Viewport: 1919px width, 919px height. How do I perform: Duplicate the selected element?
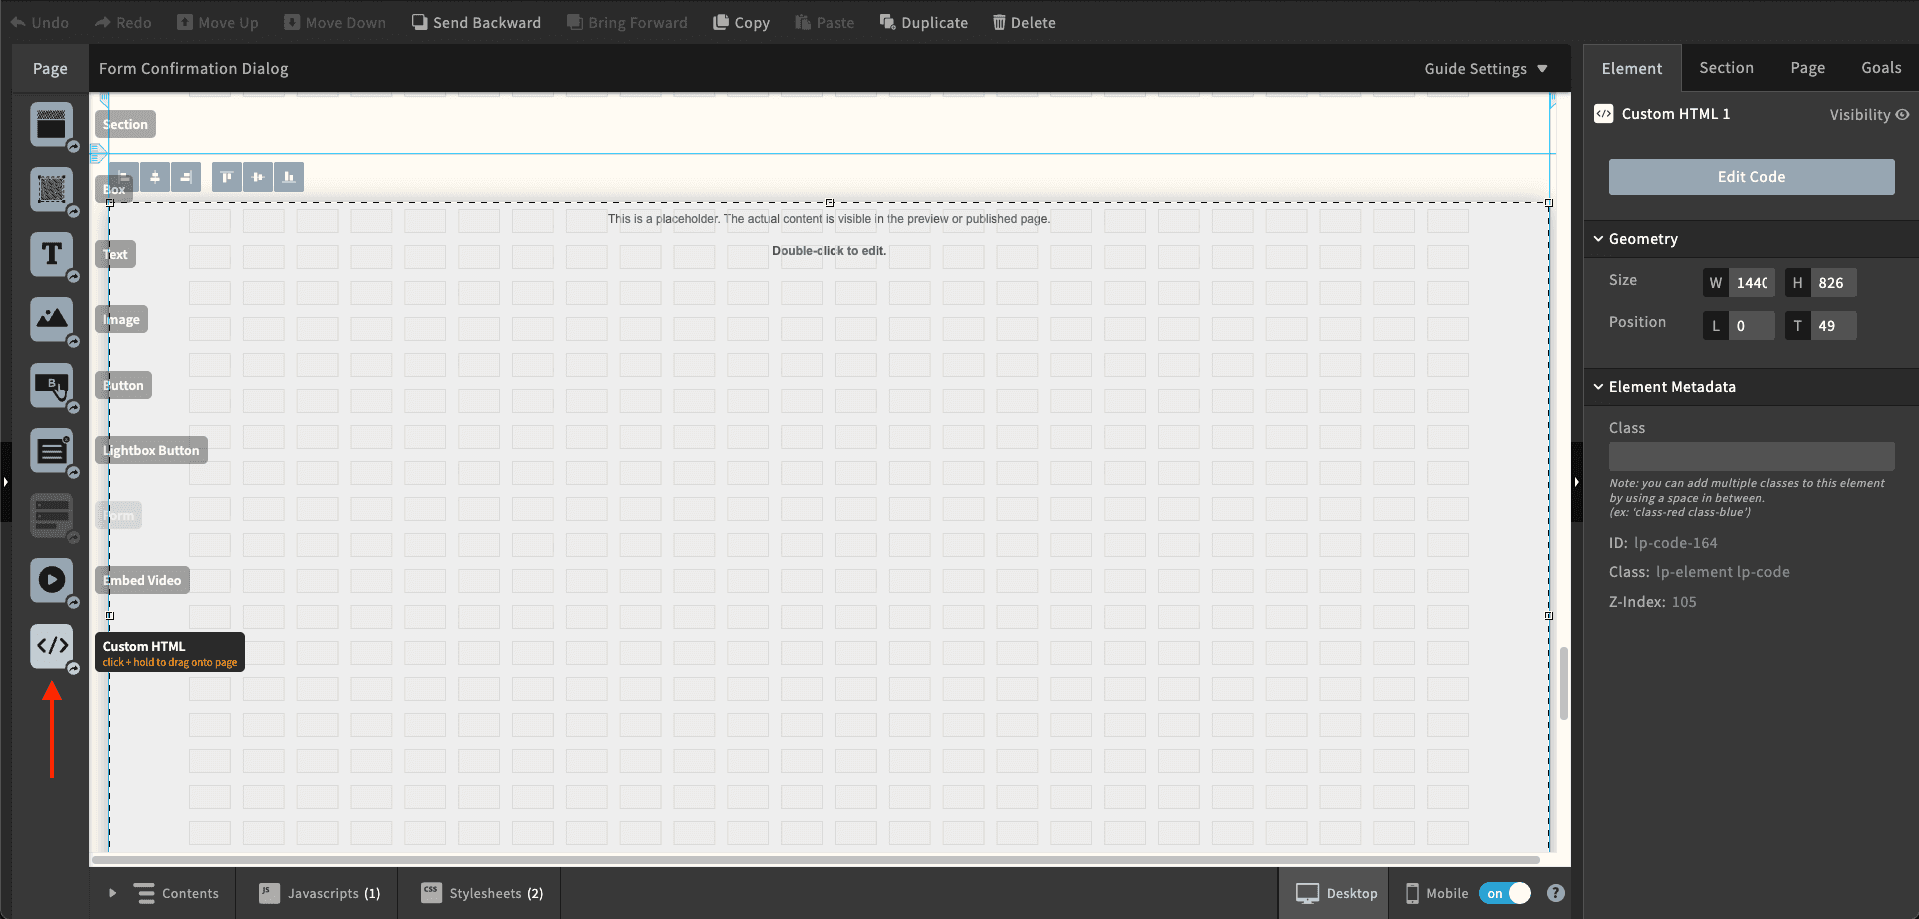[923, 22]
